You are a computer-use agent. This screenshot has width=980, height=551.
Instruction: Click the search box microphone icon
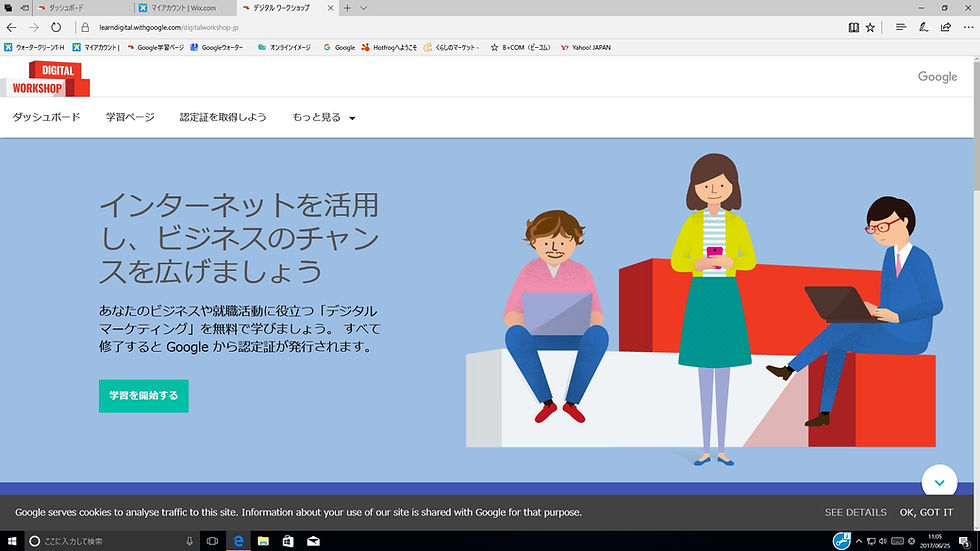coord(189,541)
